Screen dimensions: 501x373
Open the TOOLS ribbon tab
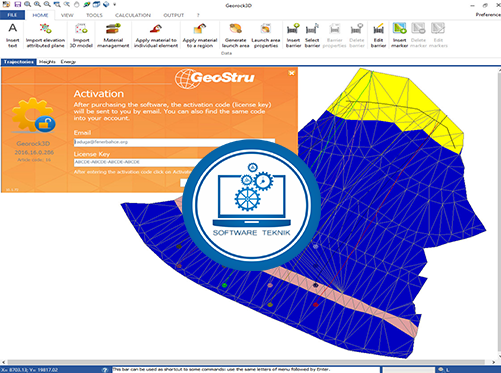(x=94, y=15)
